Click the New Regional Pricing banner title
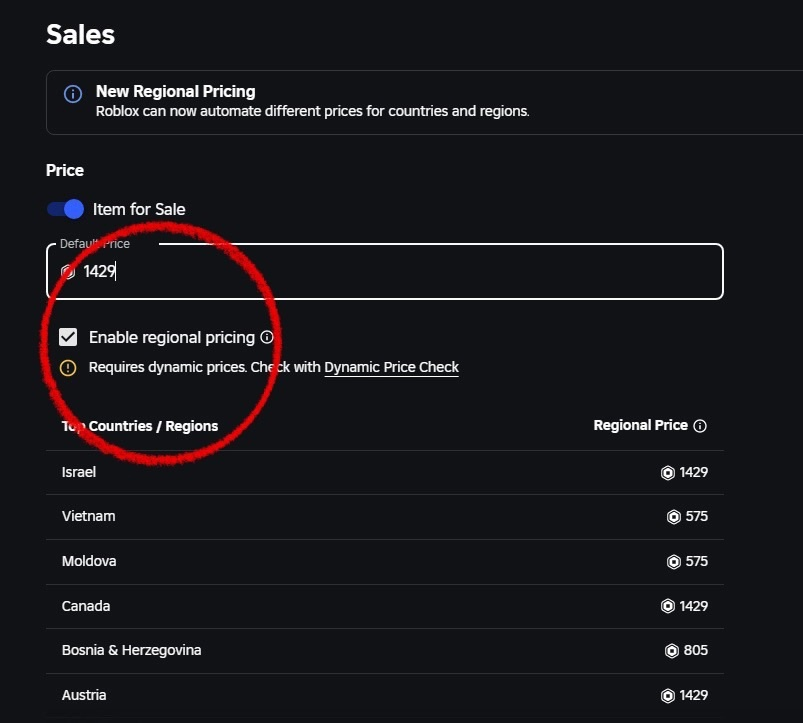 coord(176,91)
